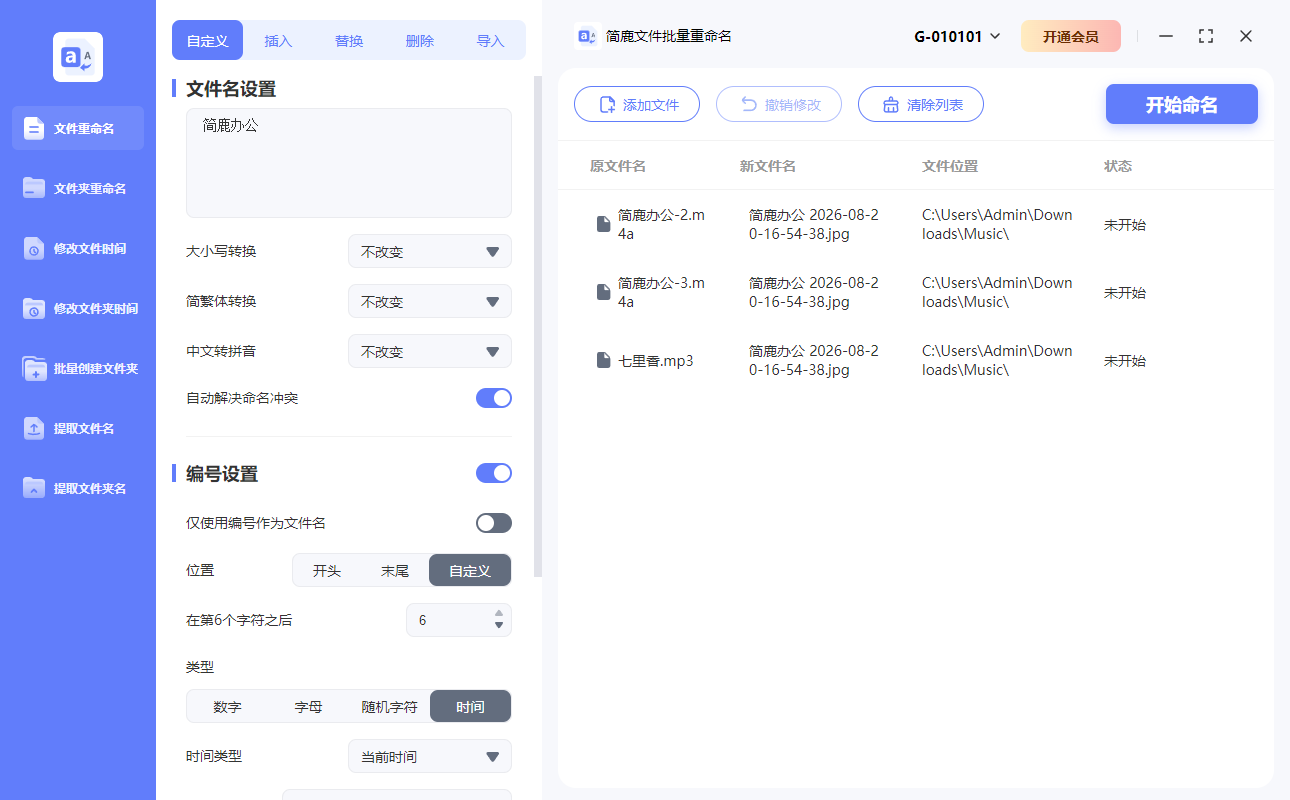1290x800 pixels.
Task: Click 状态 column header
Action: point(1118,166)
